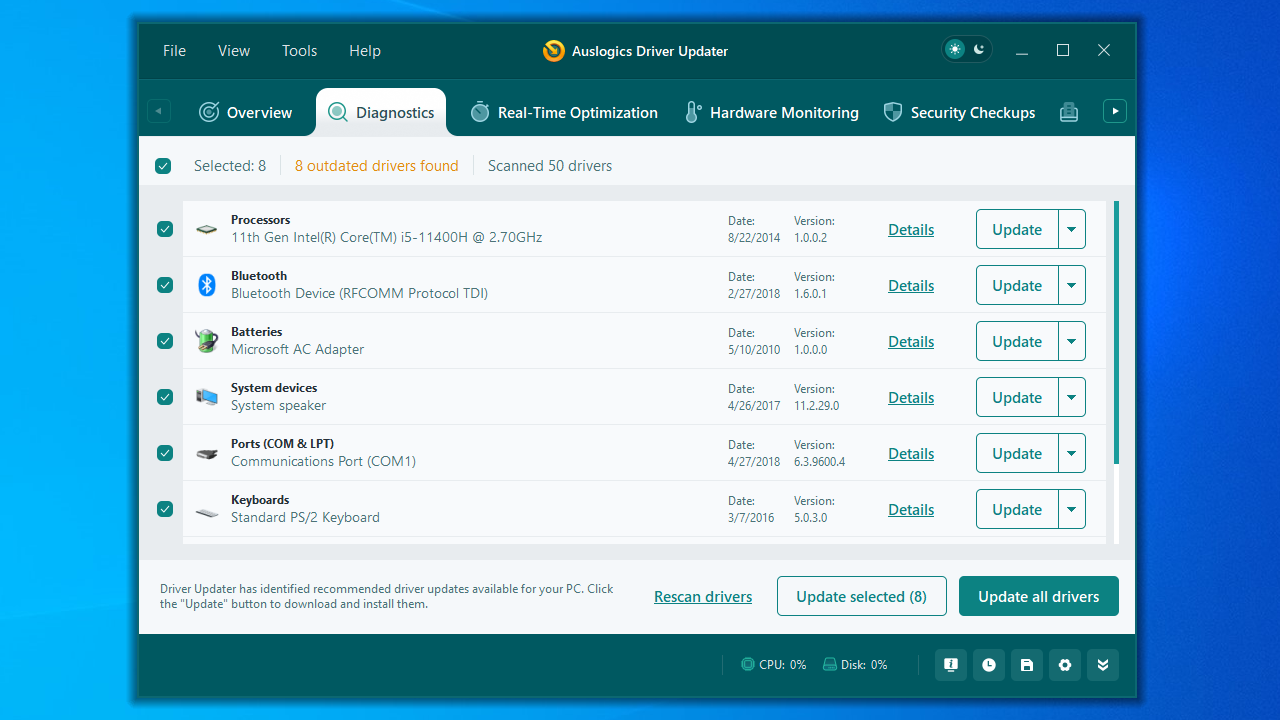The width and height of the screenshot is (1280, 720).
Task: Expand Update dropdown arrow for Batteries
Action: [x=1071, y=341]
